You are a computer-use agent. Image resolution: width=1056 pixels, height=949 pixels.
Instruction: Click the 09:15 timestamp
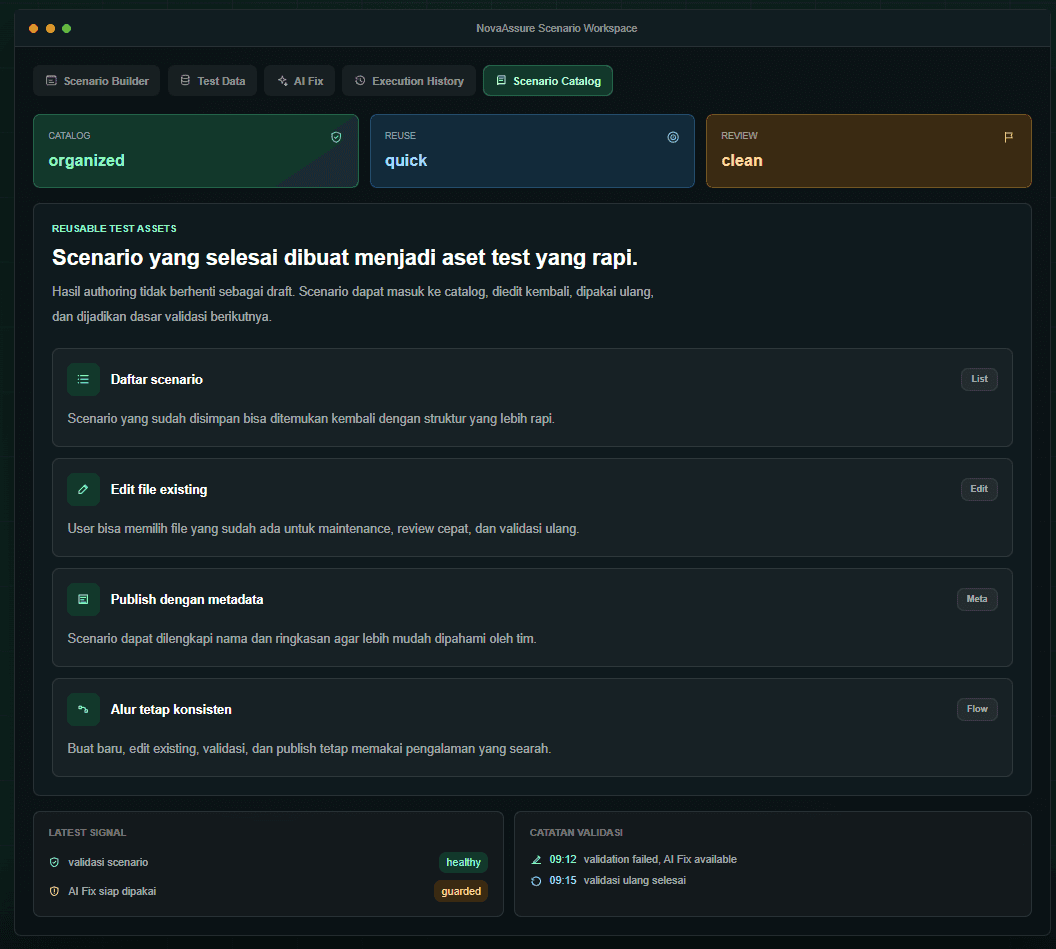563,880
